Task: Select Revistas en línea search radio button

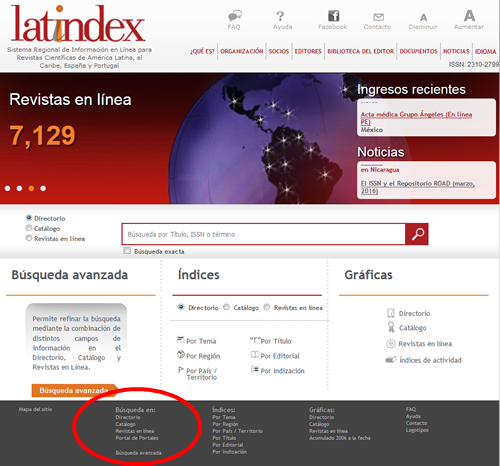Action: (x=29, y=238)
